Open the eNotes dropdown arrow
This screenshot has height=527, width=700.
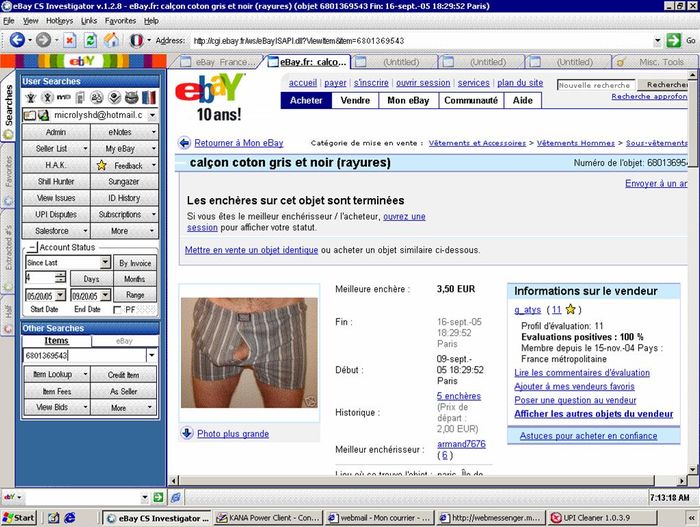pyautogui.click(x=154, y=132)
